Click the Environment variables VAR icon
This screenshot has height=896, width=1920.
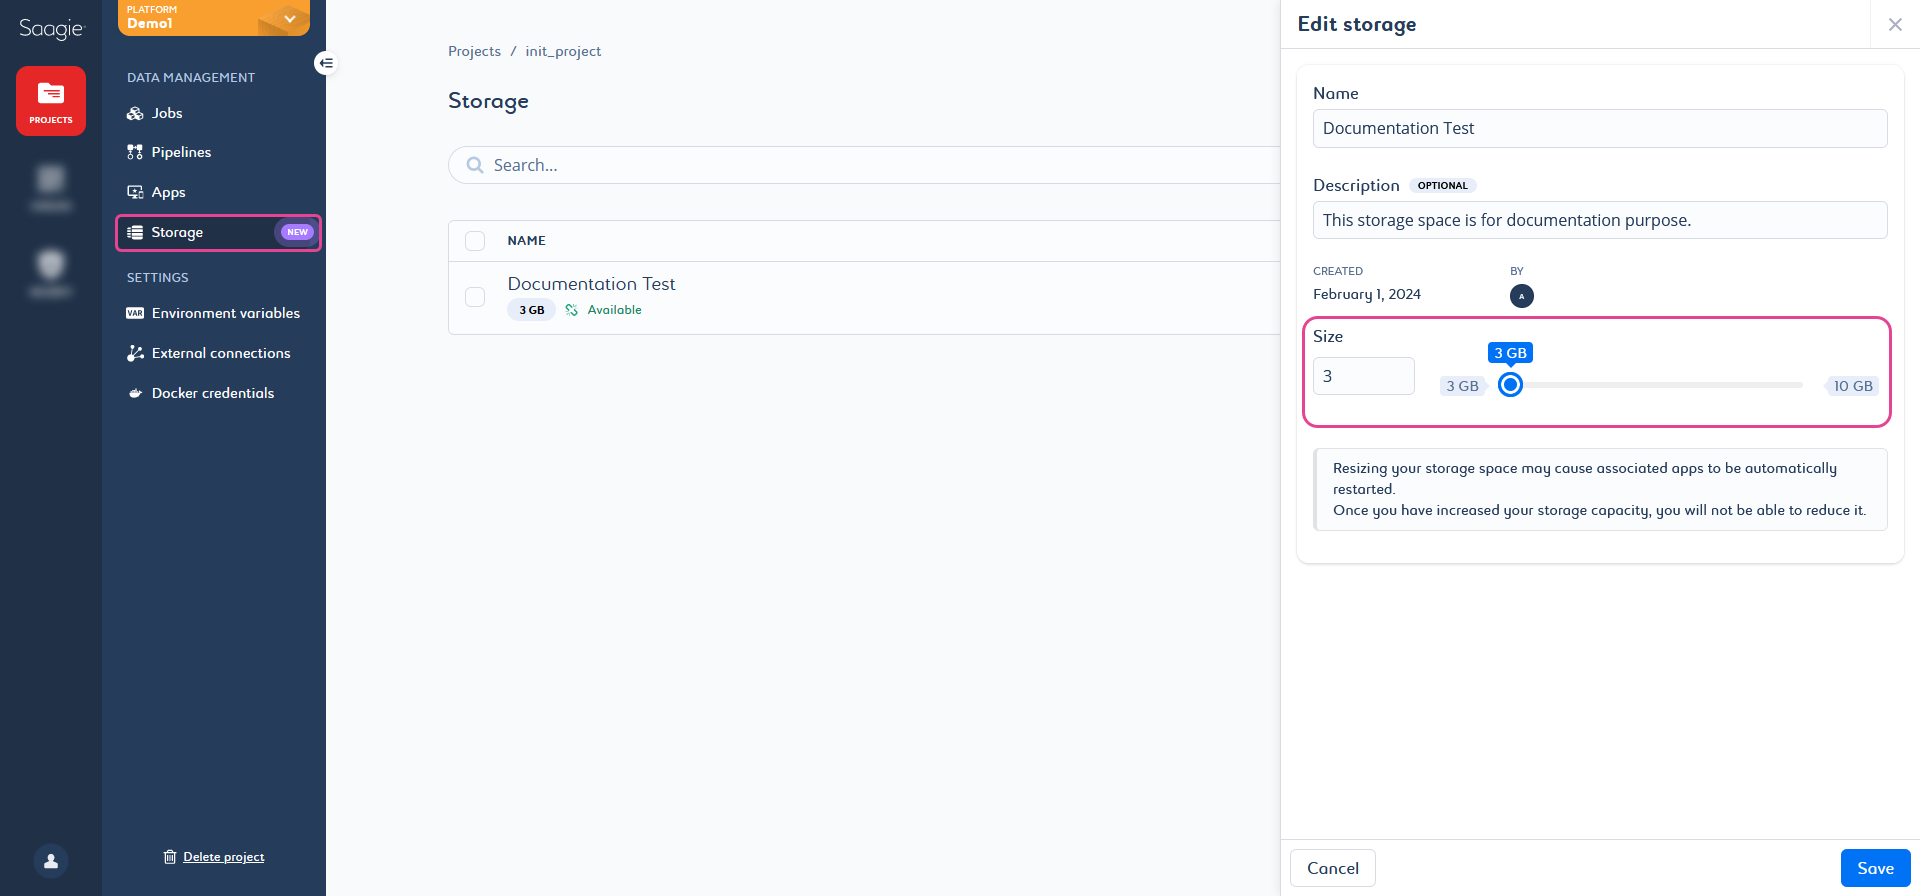pyautogui.click(x=135, y=313)
